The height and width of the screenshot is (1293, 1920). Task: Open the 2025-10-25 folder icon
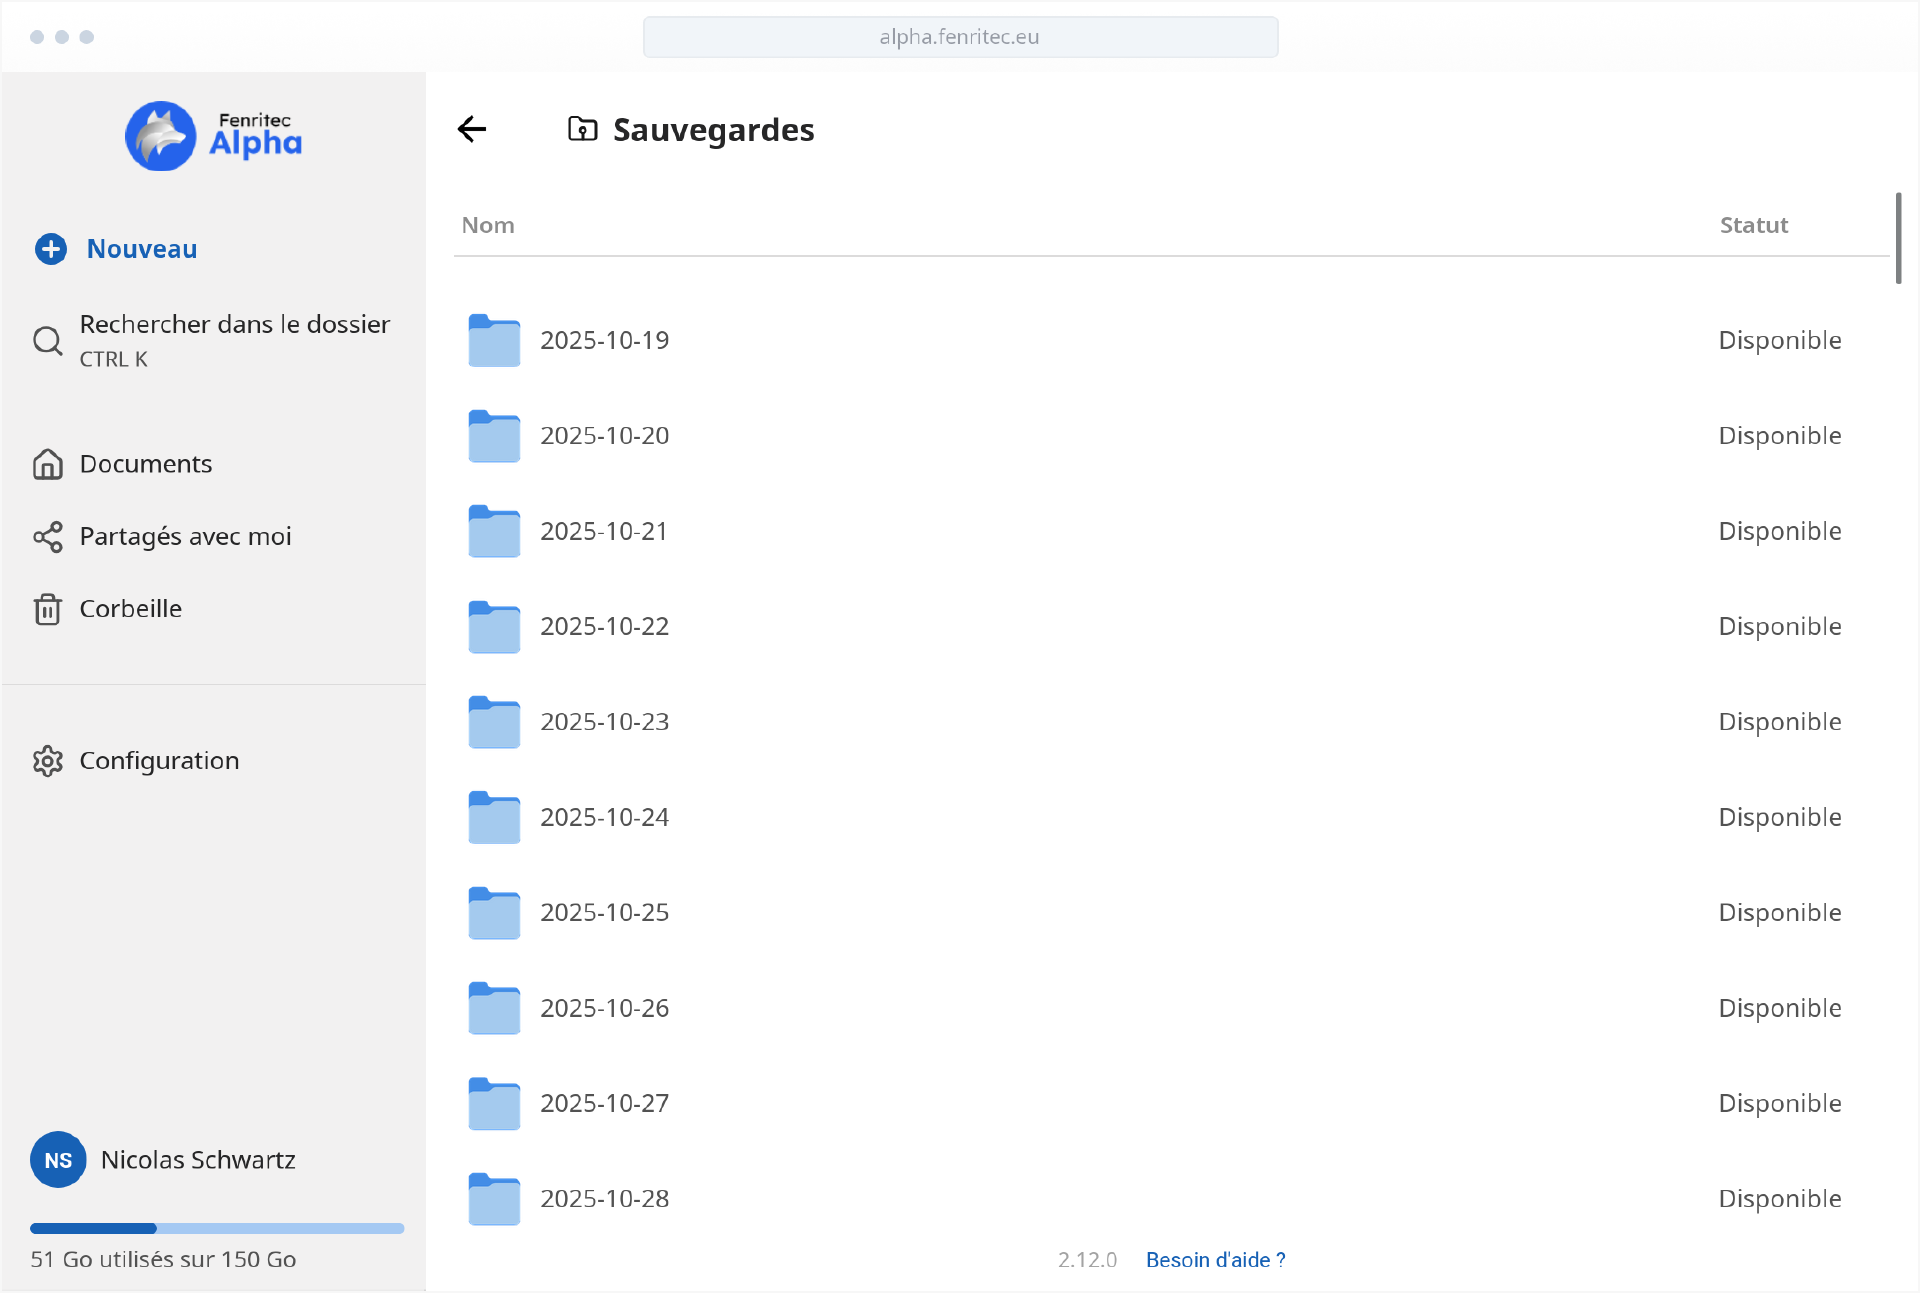(494, 913)
